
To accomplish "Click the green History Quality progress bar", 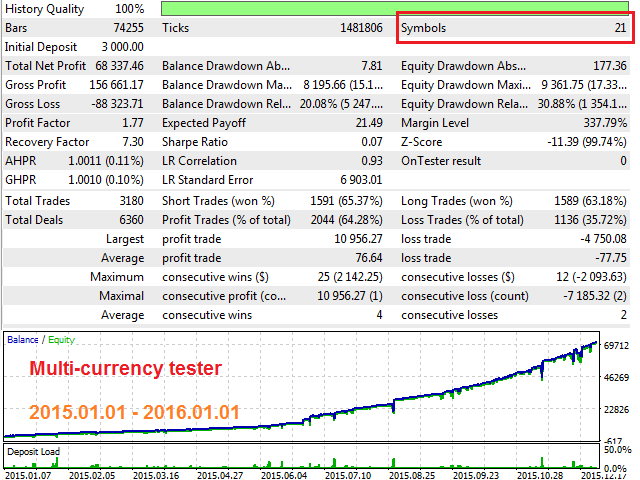I will pos(396,8).
